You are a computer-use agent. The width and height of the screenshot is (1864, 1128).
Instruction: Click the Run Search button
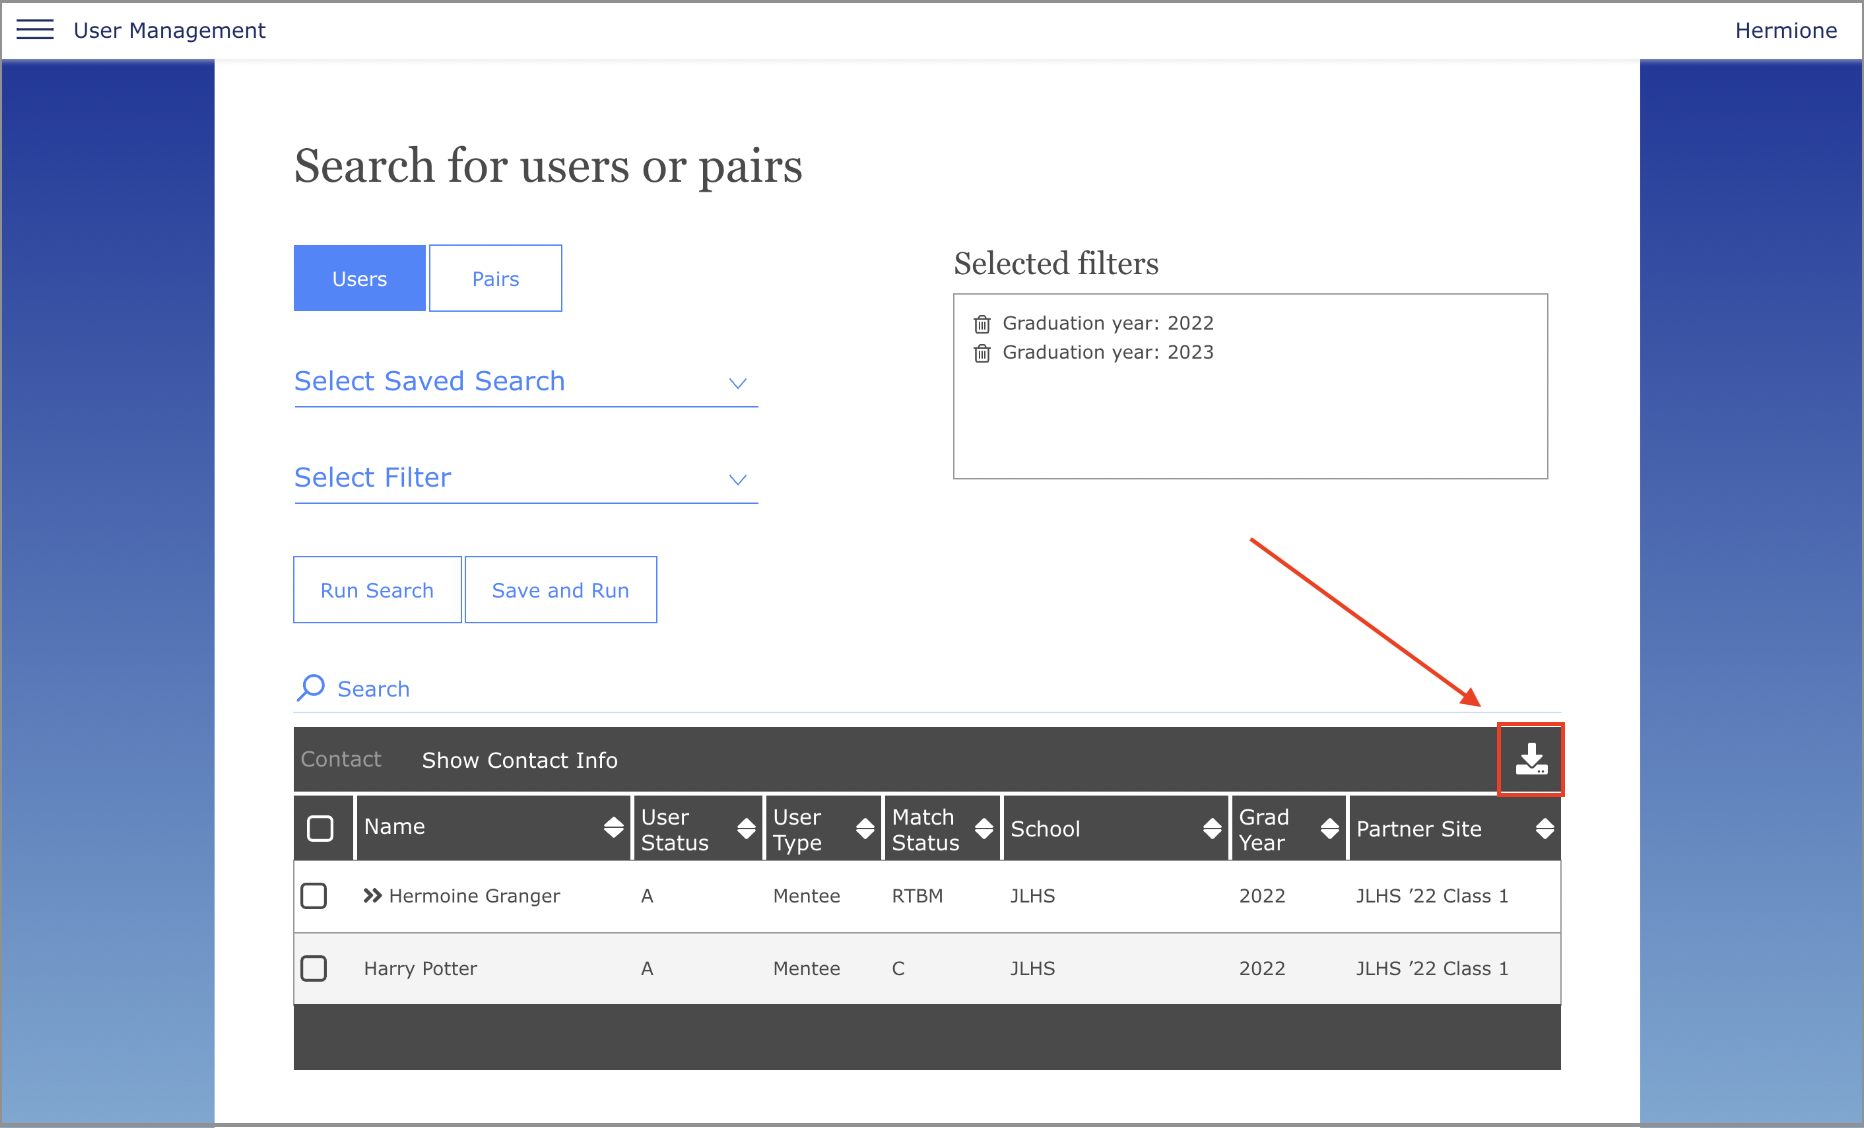377,590
